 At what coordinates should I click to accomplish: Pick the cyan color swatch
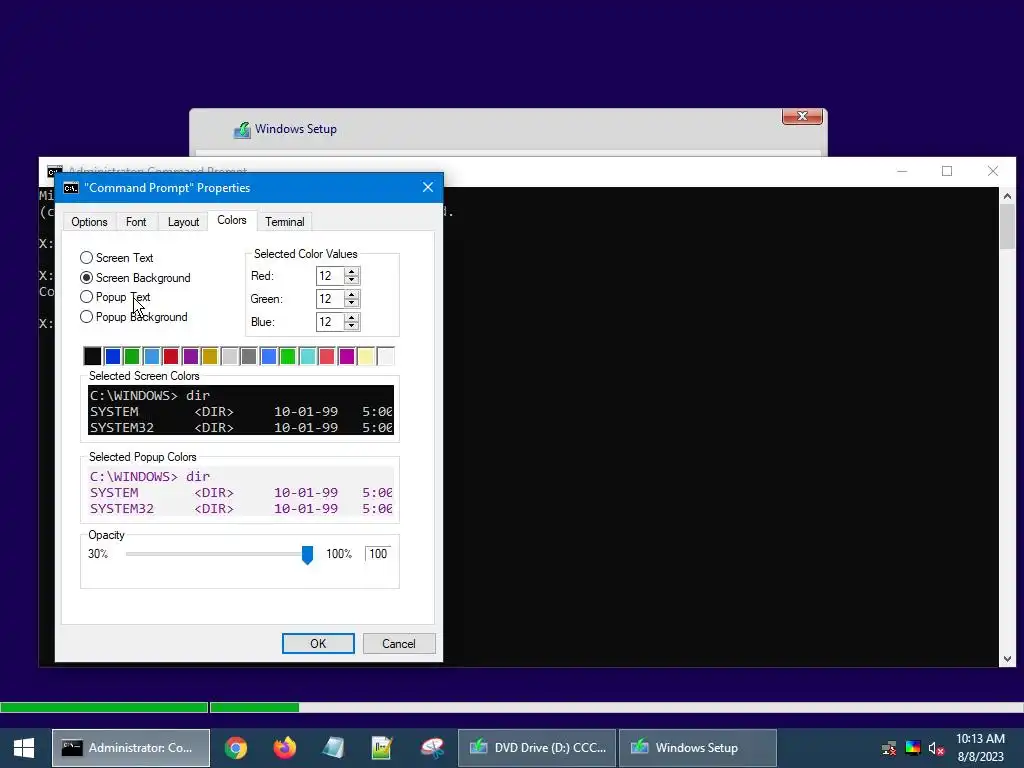point(307,356)
